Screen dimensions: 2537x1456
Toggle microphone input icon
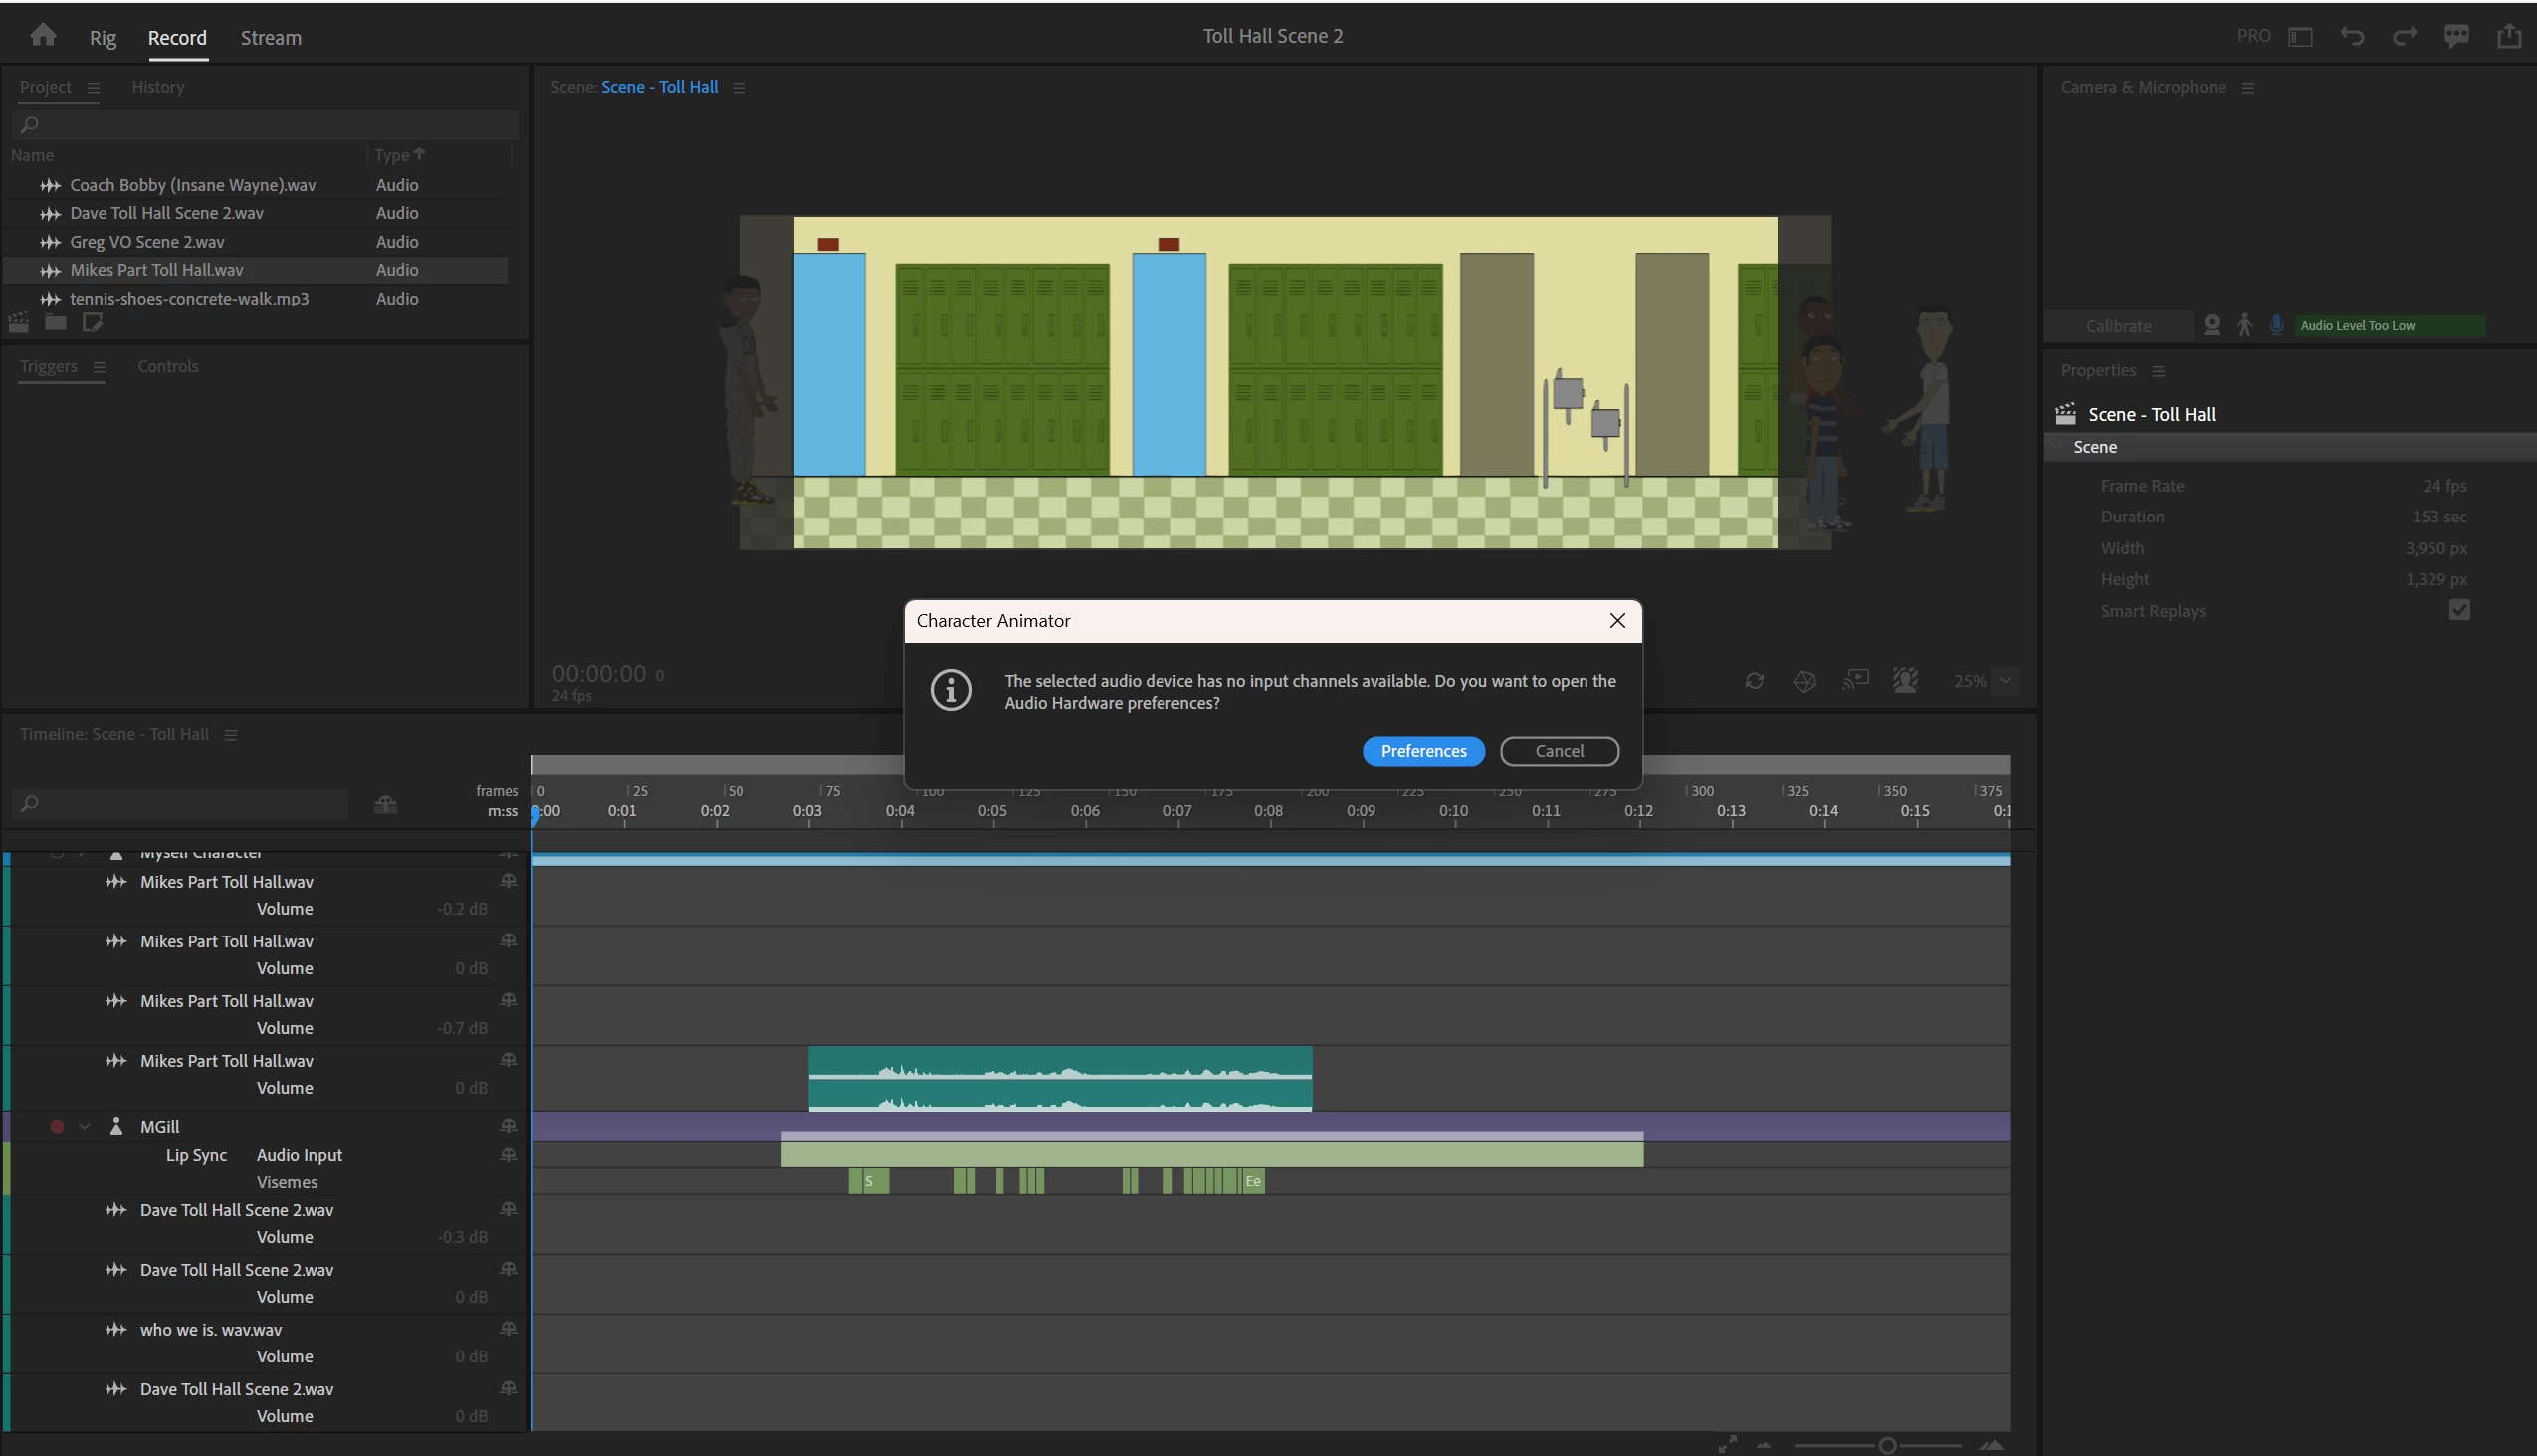tap(2277, 325)
